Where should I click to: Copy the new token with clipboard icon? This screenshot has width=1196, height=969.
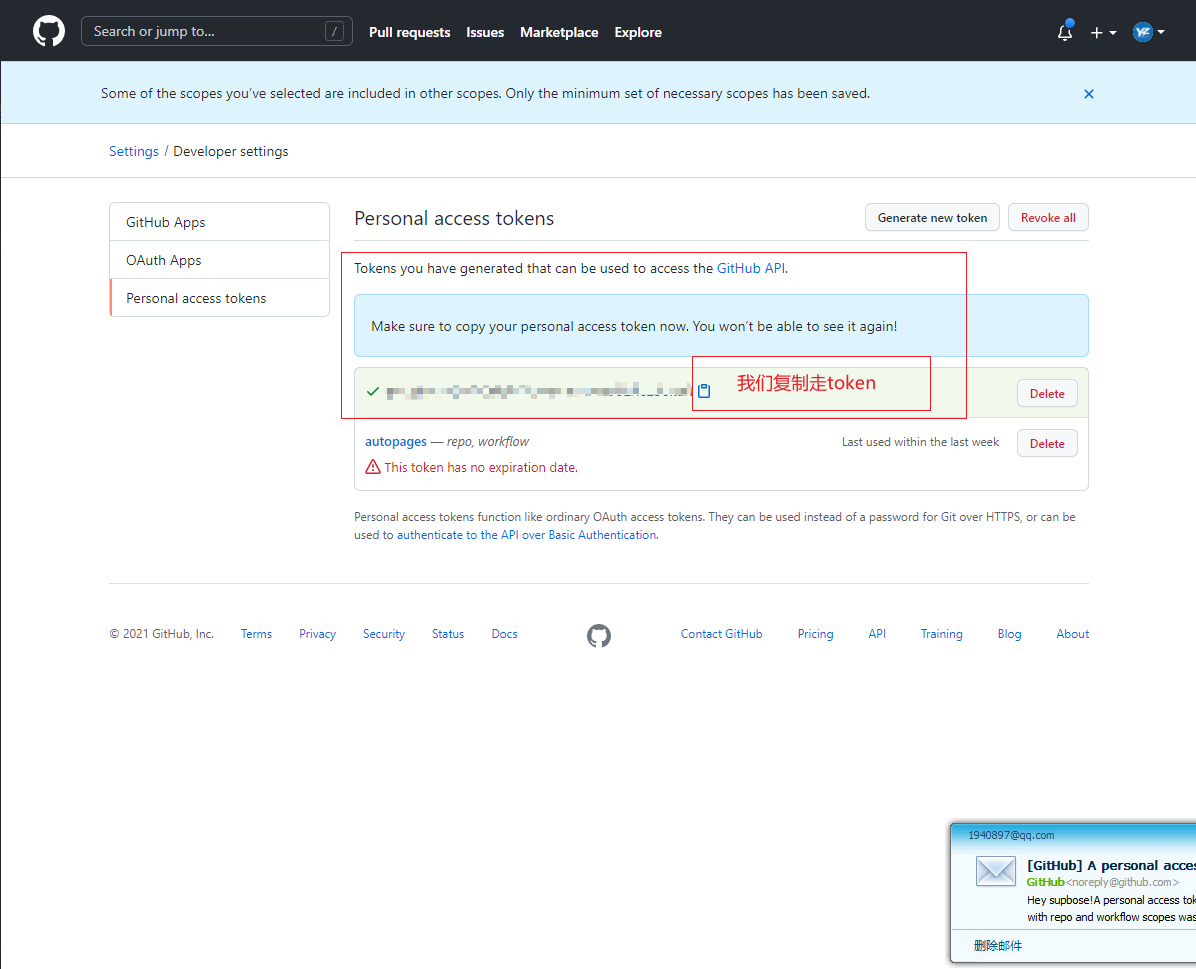click(704, 391)
